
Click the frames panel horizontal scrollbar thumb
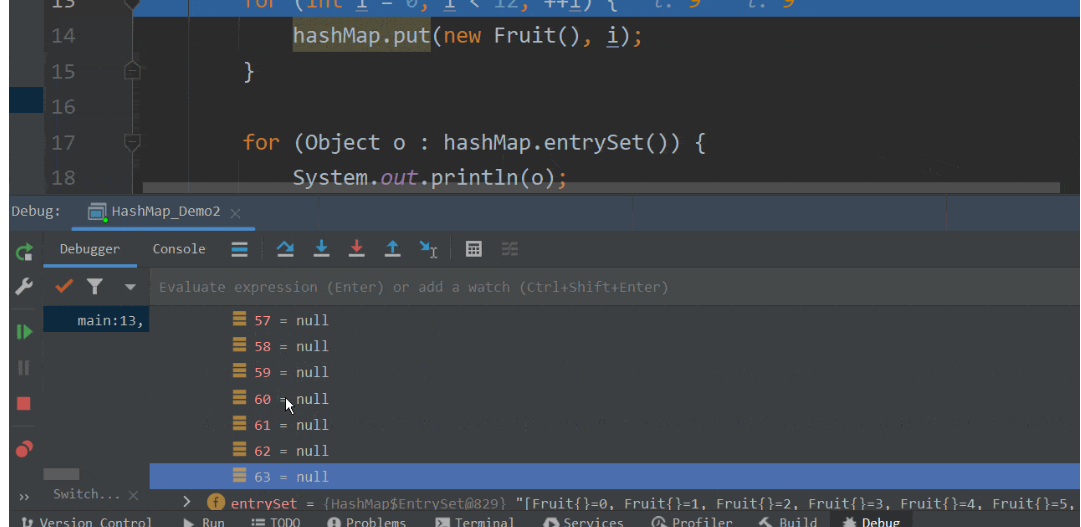[61, 475]
